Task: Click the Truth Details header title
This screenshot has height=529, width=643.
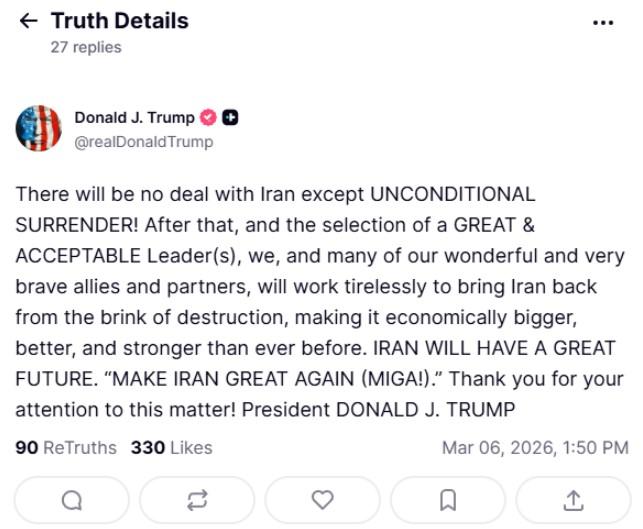Action: click(x=119, y=20)
